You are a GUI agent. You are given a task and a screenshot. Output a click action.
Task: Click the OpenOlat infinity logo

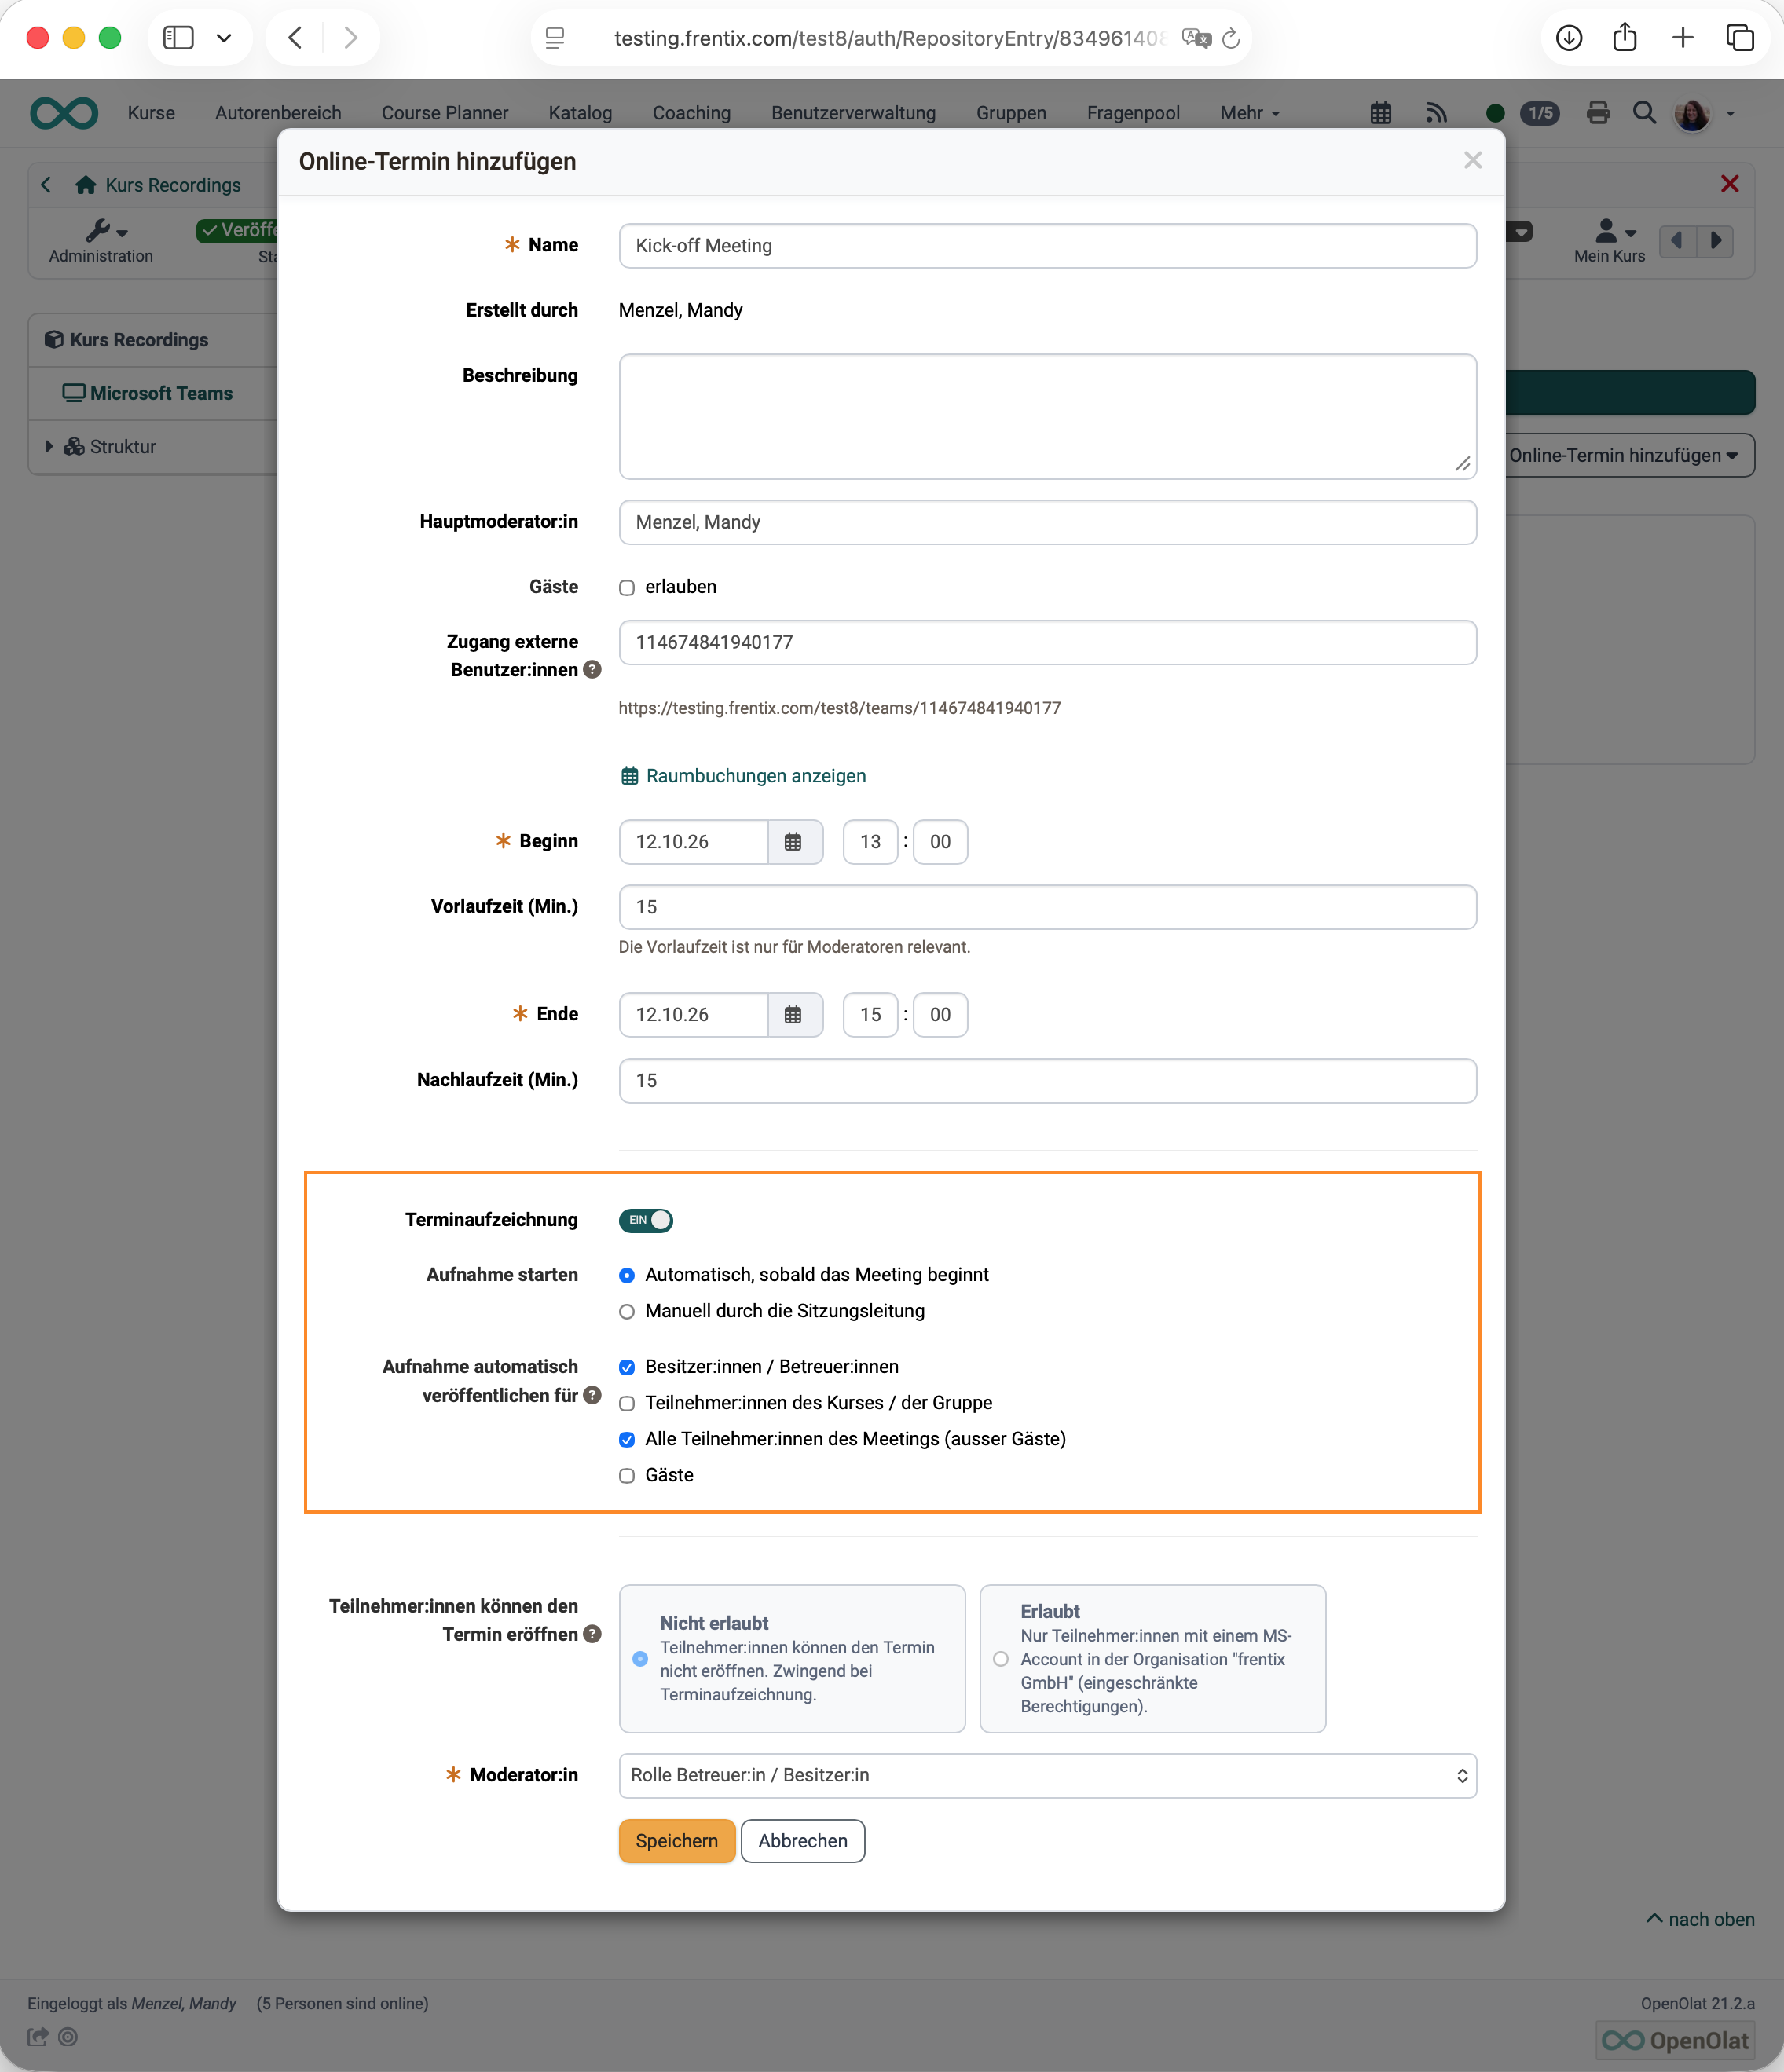point(64,113)
